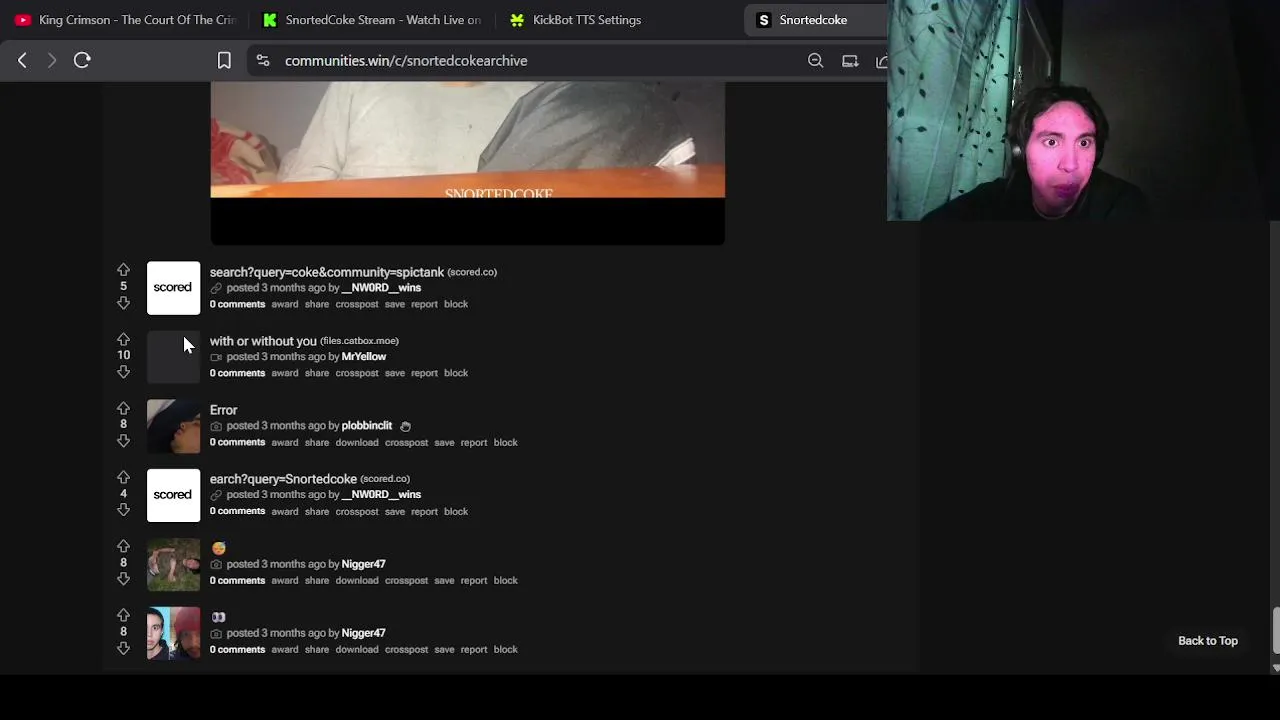The height and width of the screenshot is (720, 1280).
Task: Downvote the 'with or without you' post
Action: (123, 372)
